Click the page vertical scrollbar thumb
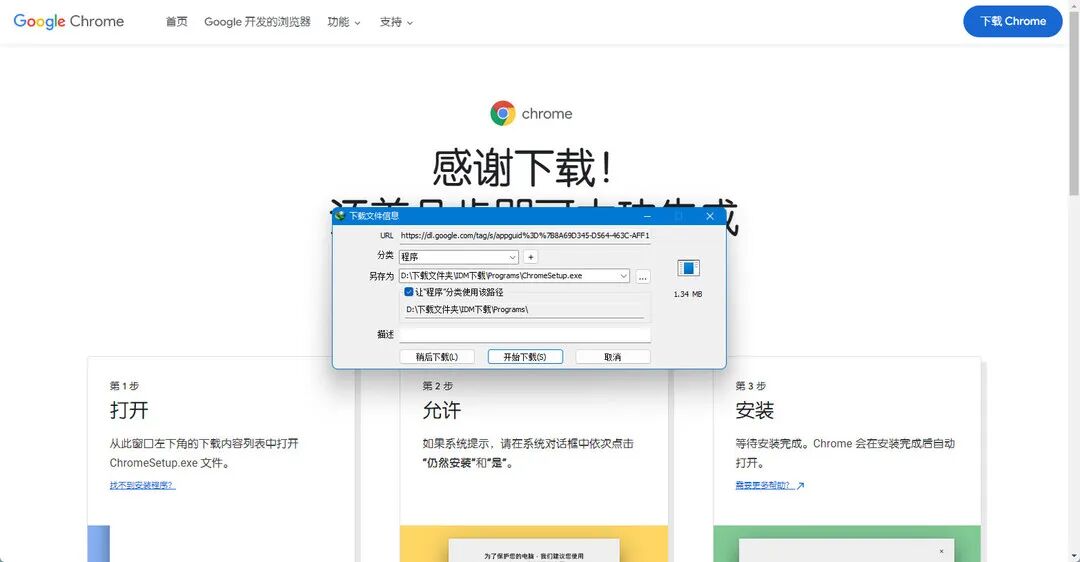The height and width of the screenshot is (562, 1080). 1074,103
